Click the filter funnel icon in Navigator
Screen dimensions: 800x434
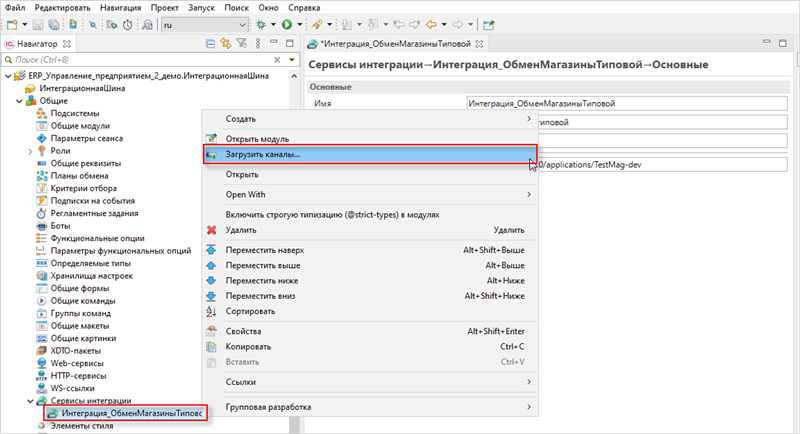(242, 43)
